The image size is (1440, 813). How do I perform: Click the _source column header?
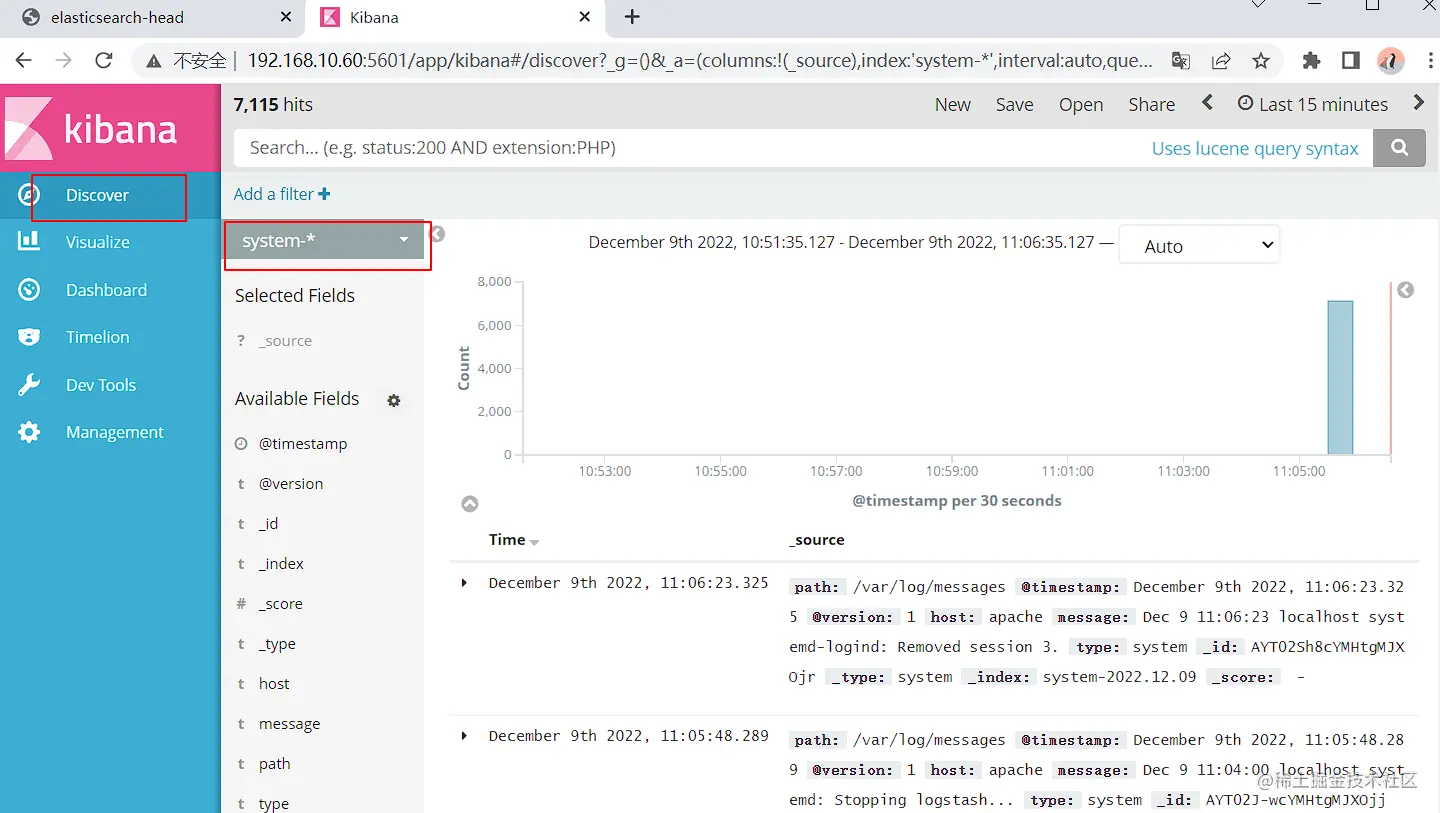[x=817, y=540]
